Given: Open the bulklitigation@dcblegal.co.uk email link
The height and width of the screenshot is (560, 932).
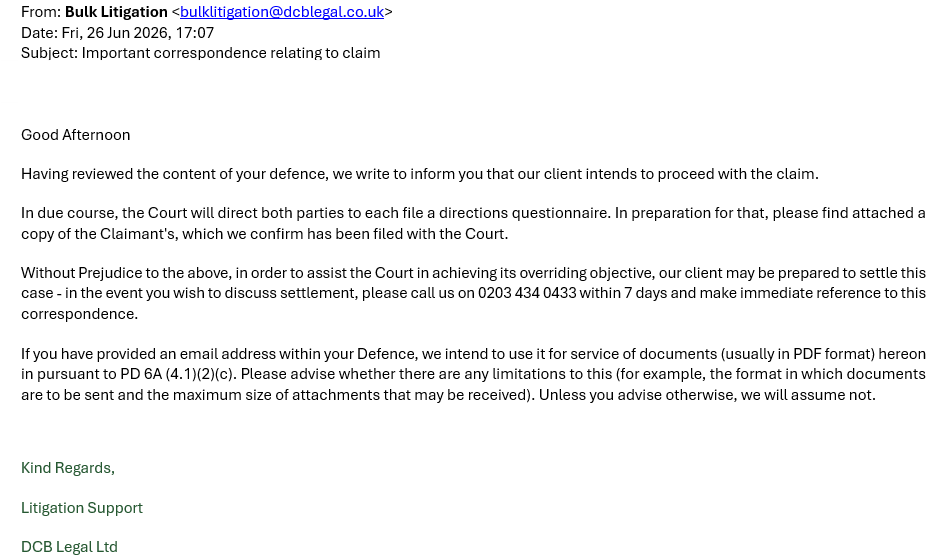Looking at the screenshot, I should [x=282, y=12].
